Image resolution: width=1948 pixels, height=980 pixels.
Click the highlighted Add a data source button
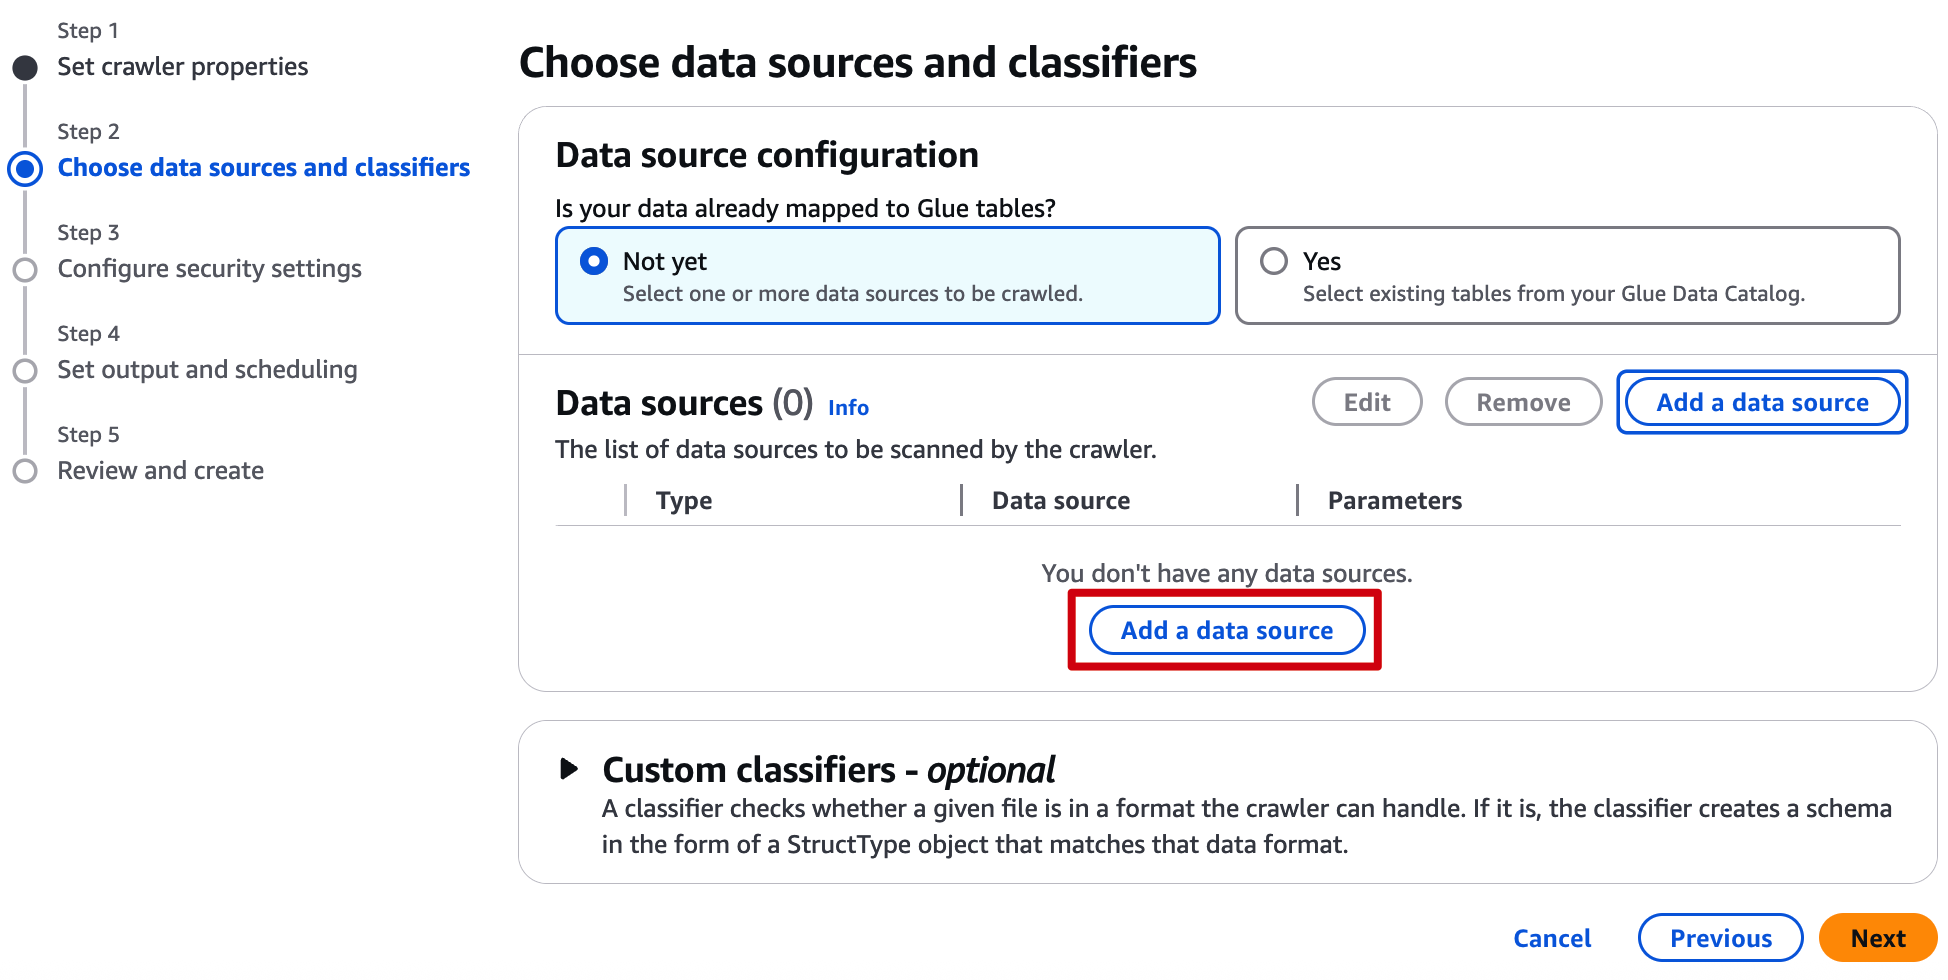(x=1226, y=630)
